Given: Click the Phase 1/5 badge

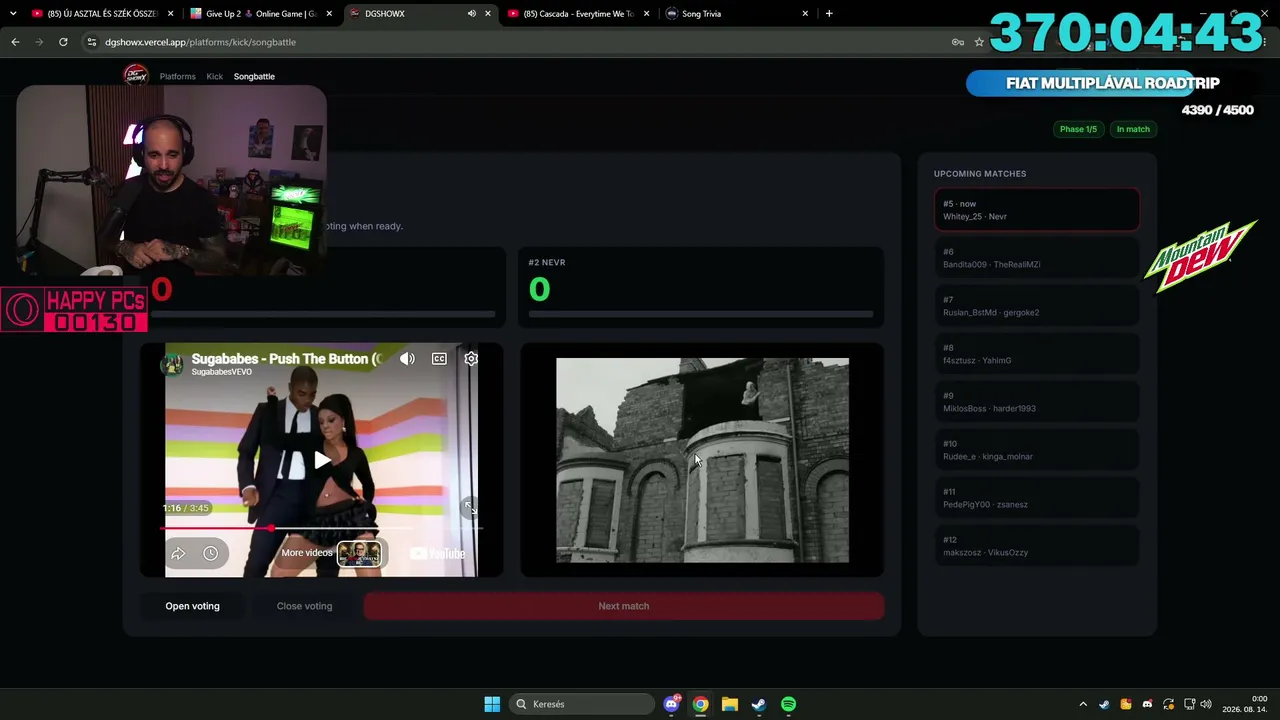Looking at the screenshot, I should tap(1078, 129).
